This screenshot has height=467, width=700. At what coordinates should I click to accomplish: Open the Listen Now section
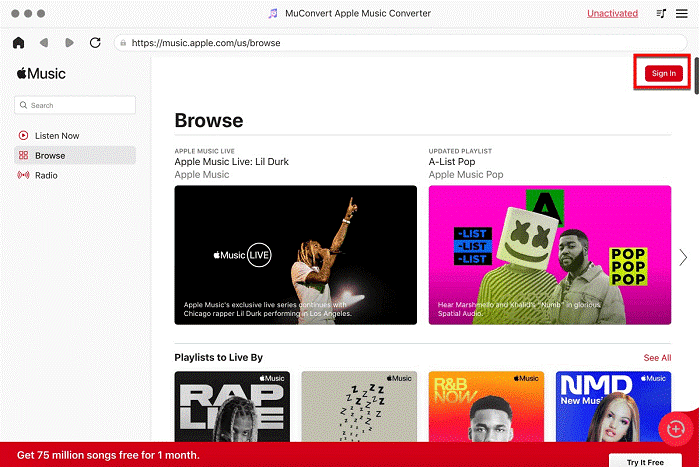[x=56, y=135]
